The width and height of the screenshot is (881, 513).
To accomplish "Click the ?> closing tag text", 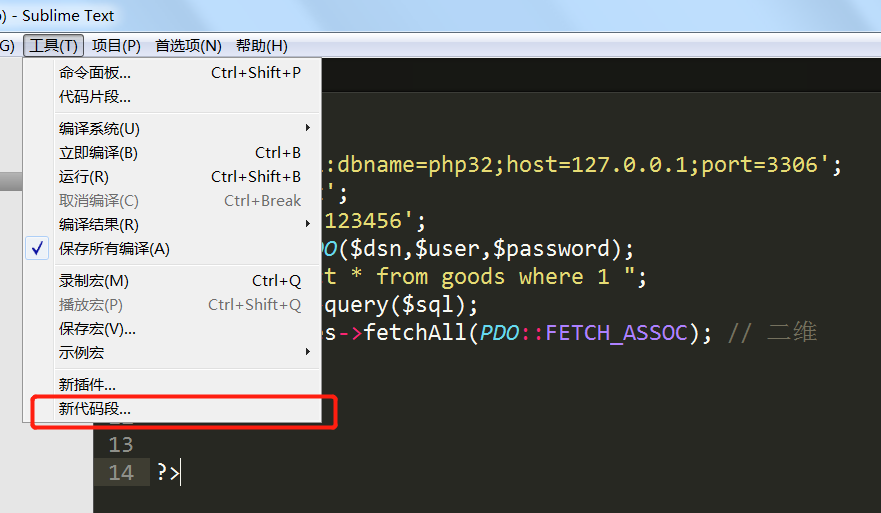I will [167, 473].
